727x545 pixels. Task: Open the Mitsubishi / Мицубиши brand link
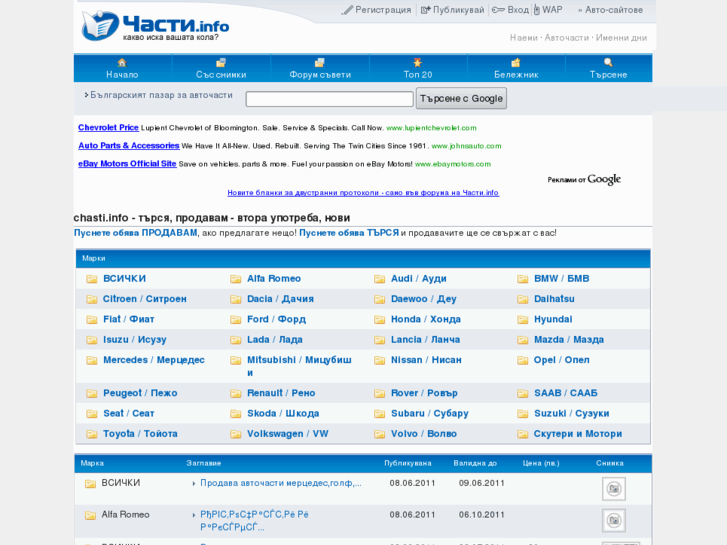tap(299, 366)
